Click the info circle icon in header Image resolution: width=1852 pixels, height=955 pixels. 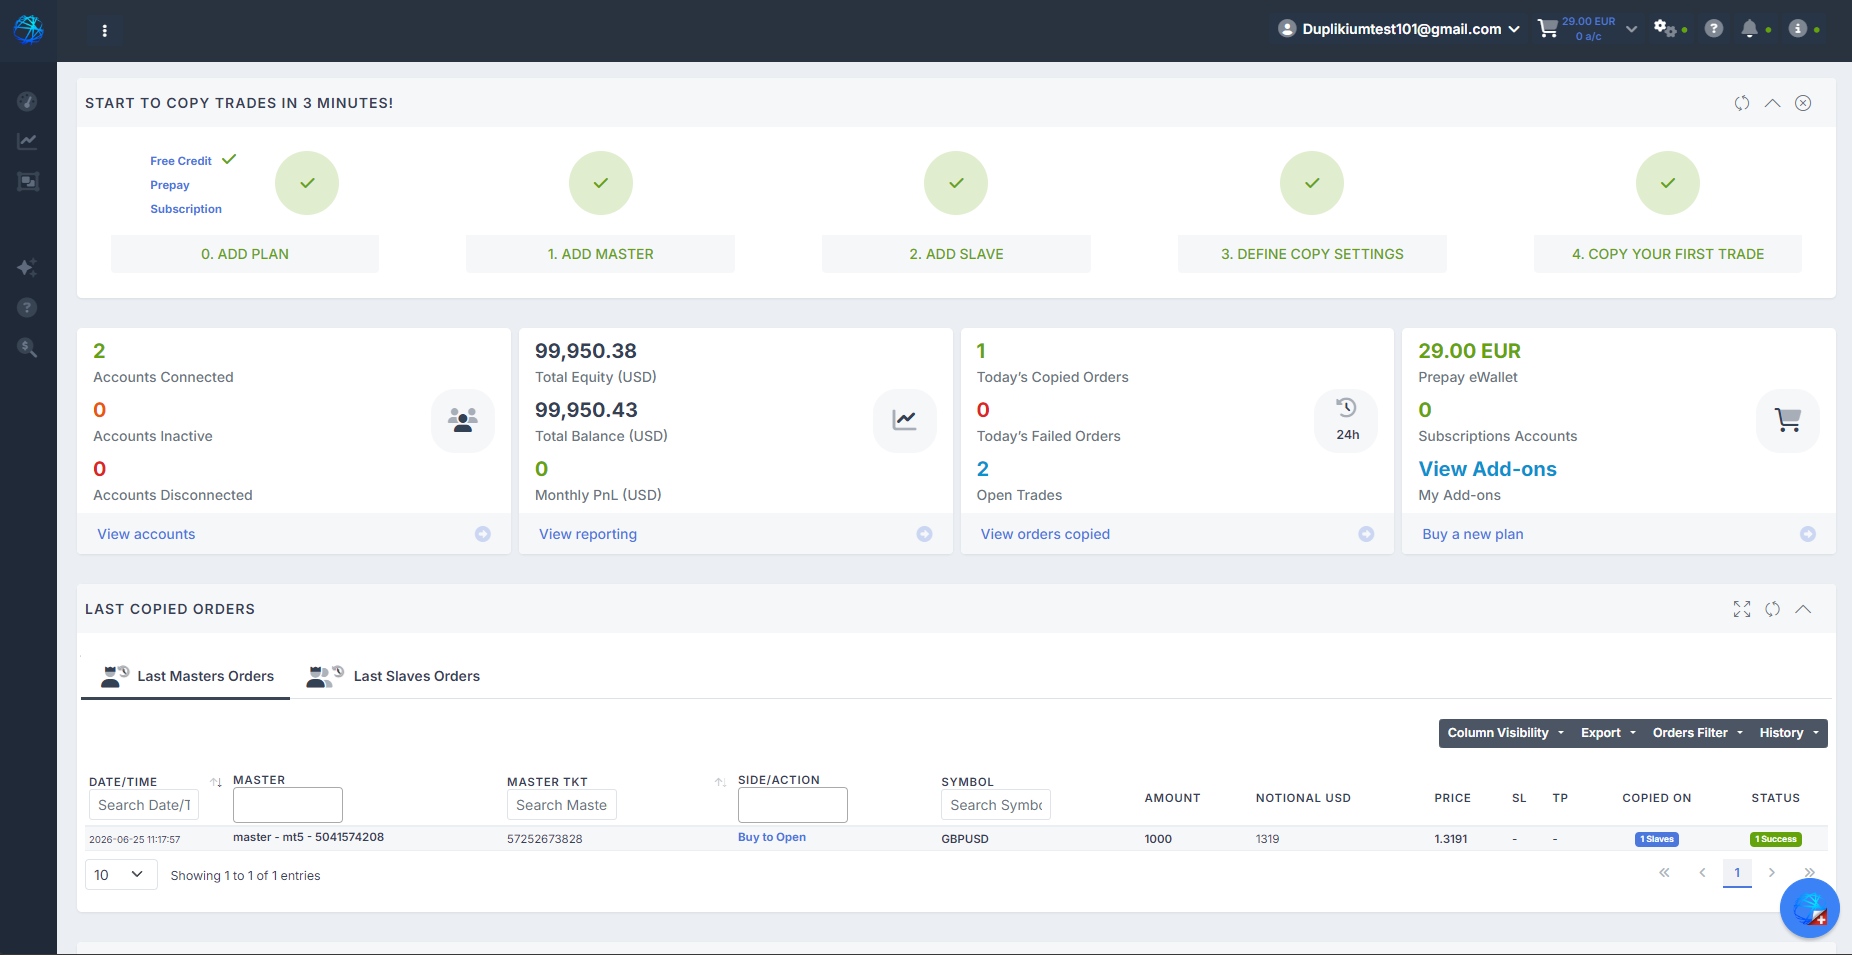[x=1798, y=29]
